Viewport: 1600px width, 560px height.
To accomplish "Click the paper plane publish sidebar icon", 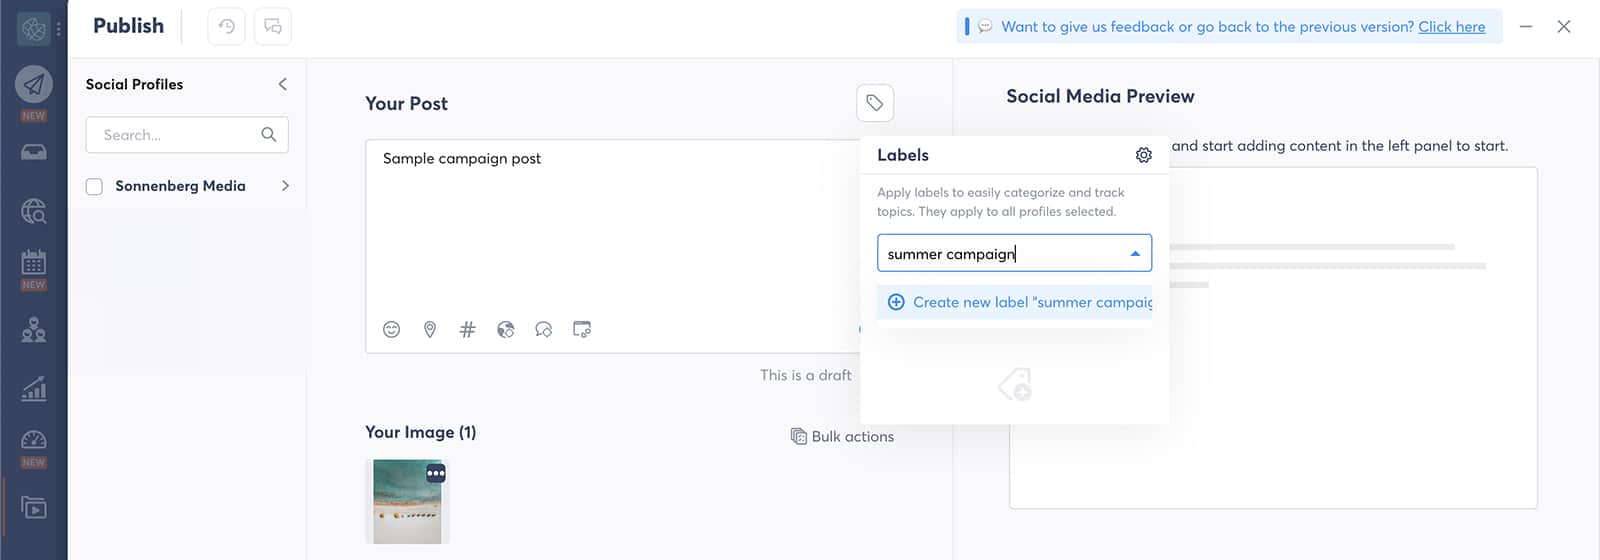I will point(34,84).
